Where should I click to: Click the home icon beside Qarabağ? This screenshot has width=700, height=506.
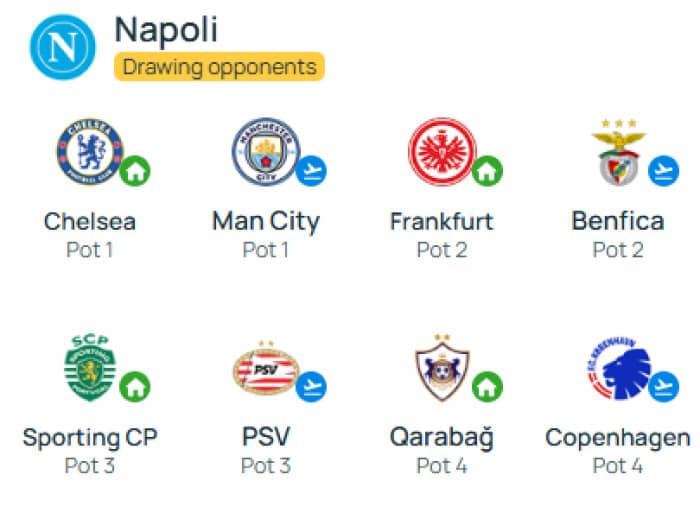[x=488, y=387]
